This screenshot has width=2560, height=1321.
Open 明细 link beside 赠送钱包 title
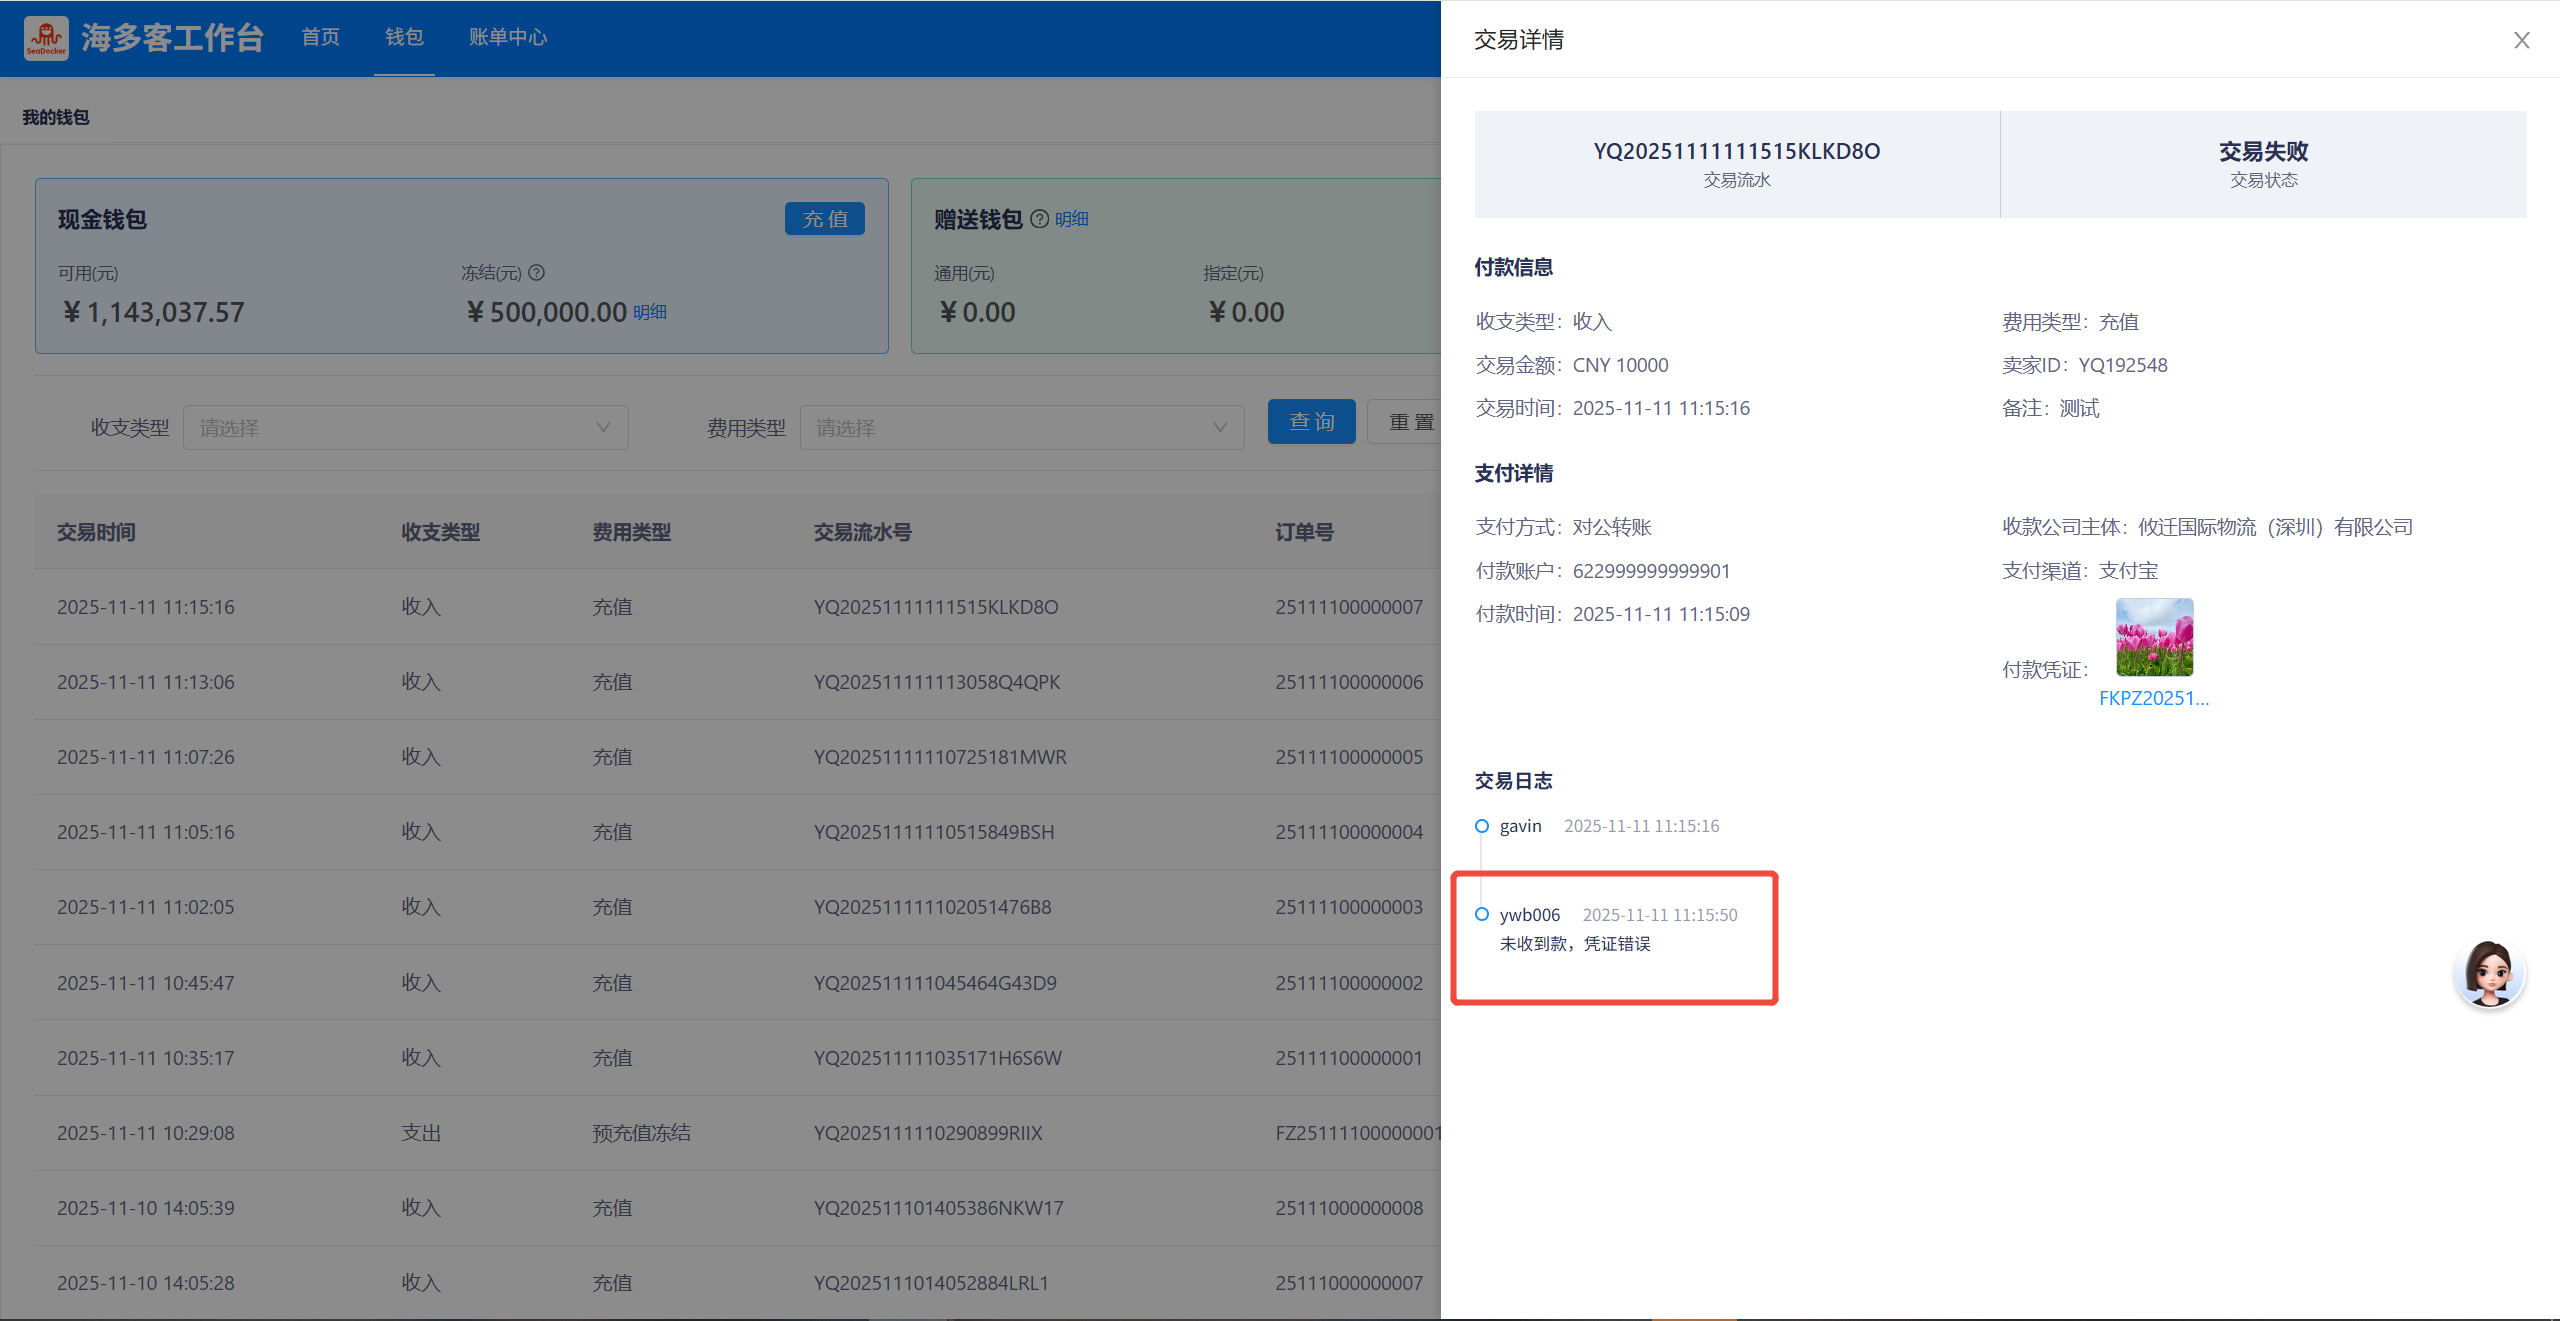1071,219
